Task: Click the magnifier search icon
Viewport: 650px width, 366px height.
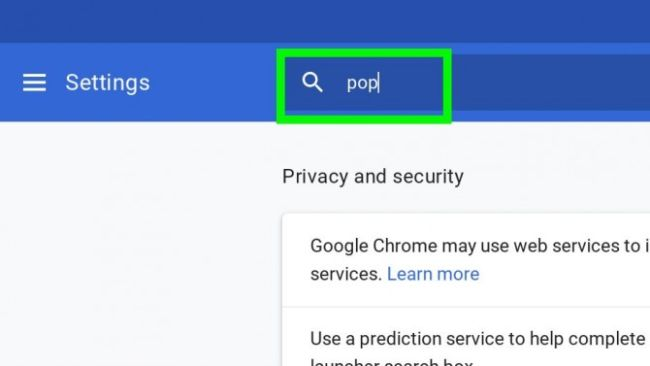Action: tap(312, 82)
